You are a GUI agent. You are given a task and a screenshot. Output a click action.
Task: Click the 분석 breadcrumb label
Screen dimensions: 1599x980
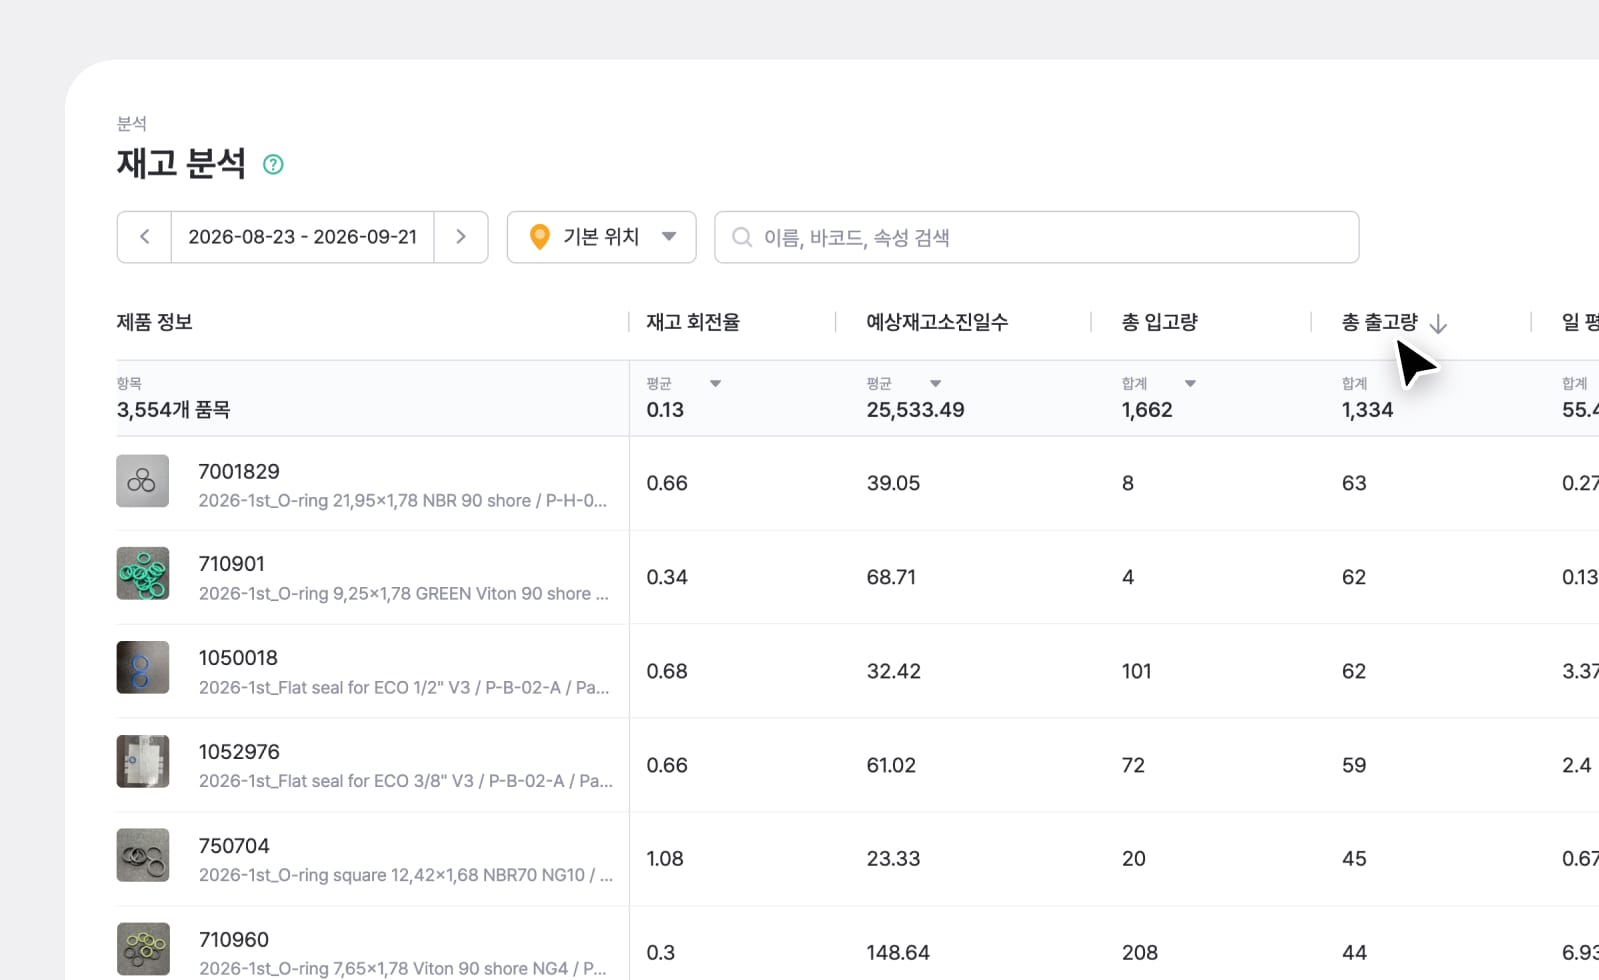coord(131,123)
